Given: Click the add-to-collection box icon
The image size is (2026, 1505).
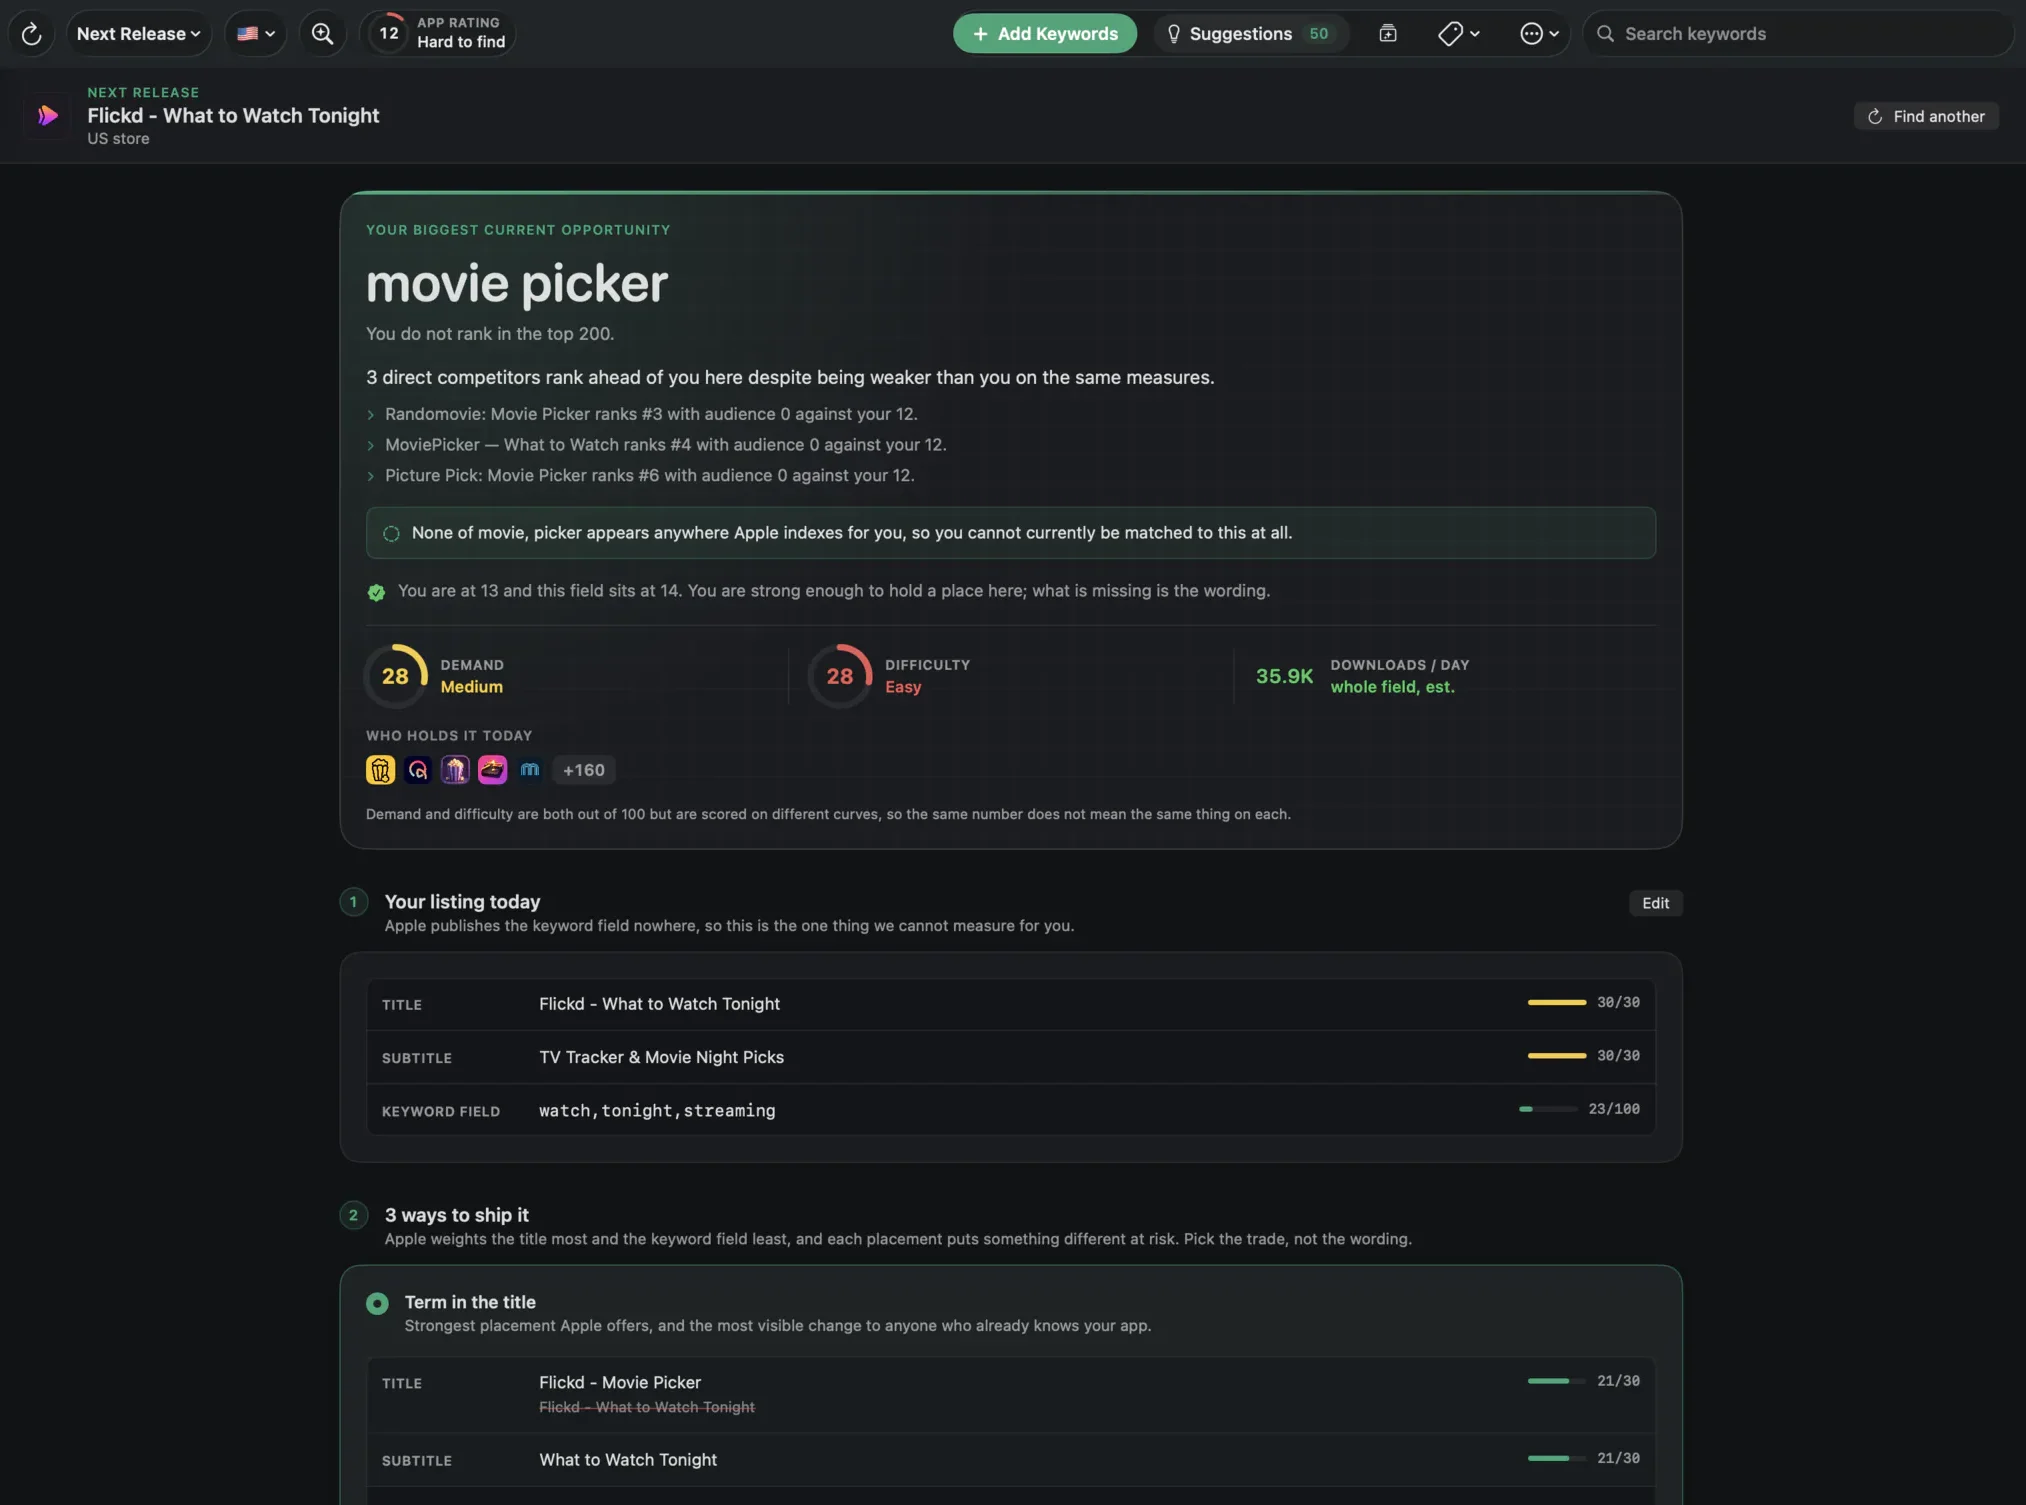Looking at the screenshot, I should (x=1387, y=34).
